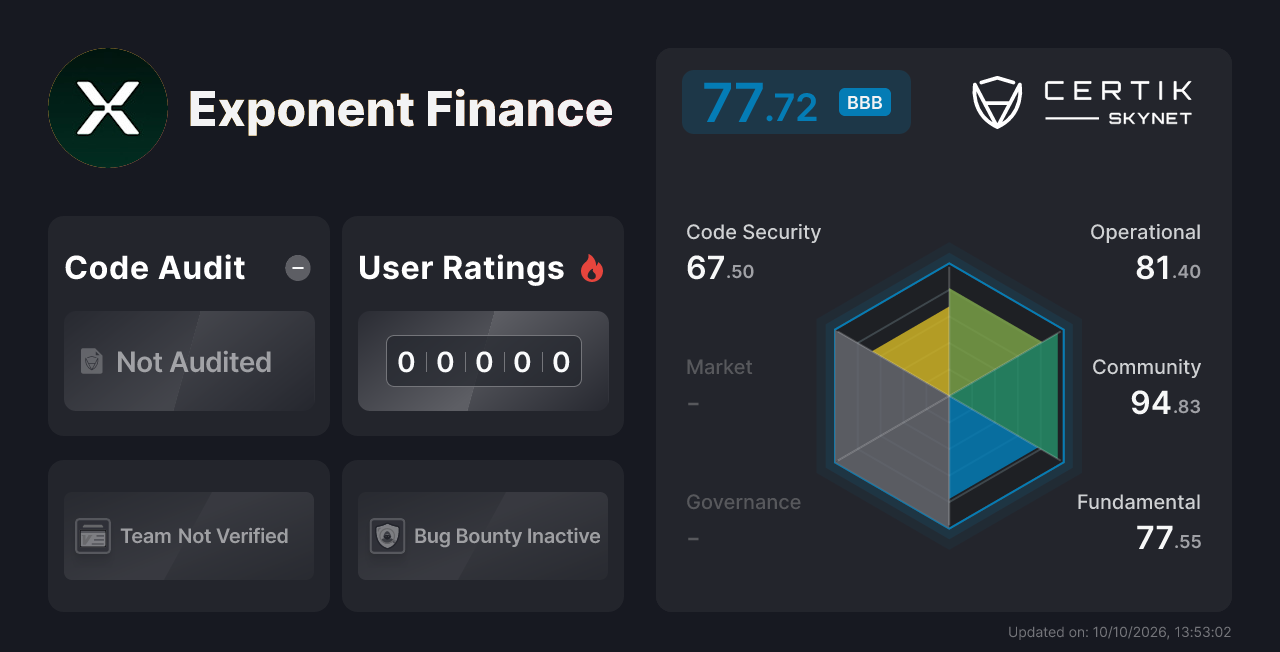The width and height of the screenshot is (1280, 652).
Task: Open the Not Audited status box
Action: (x=189, y=361)
